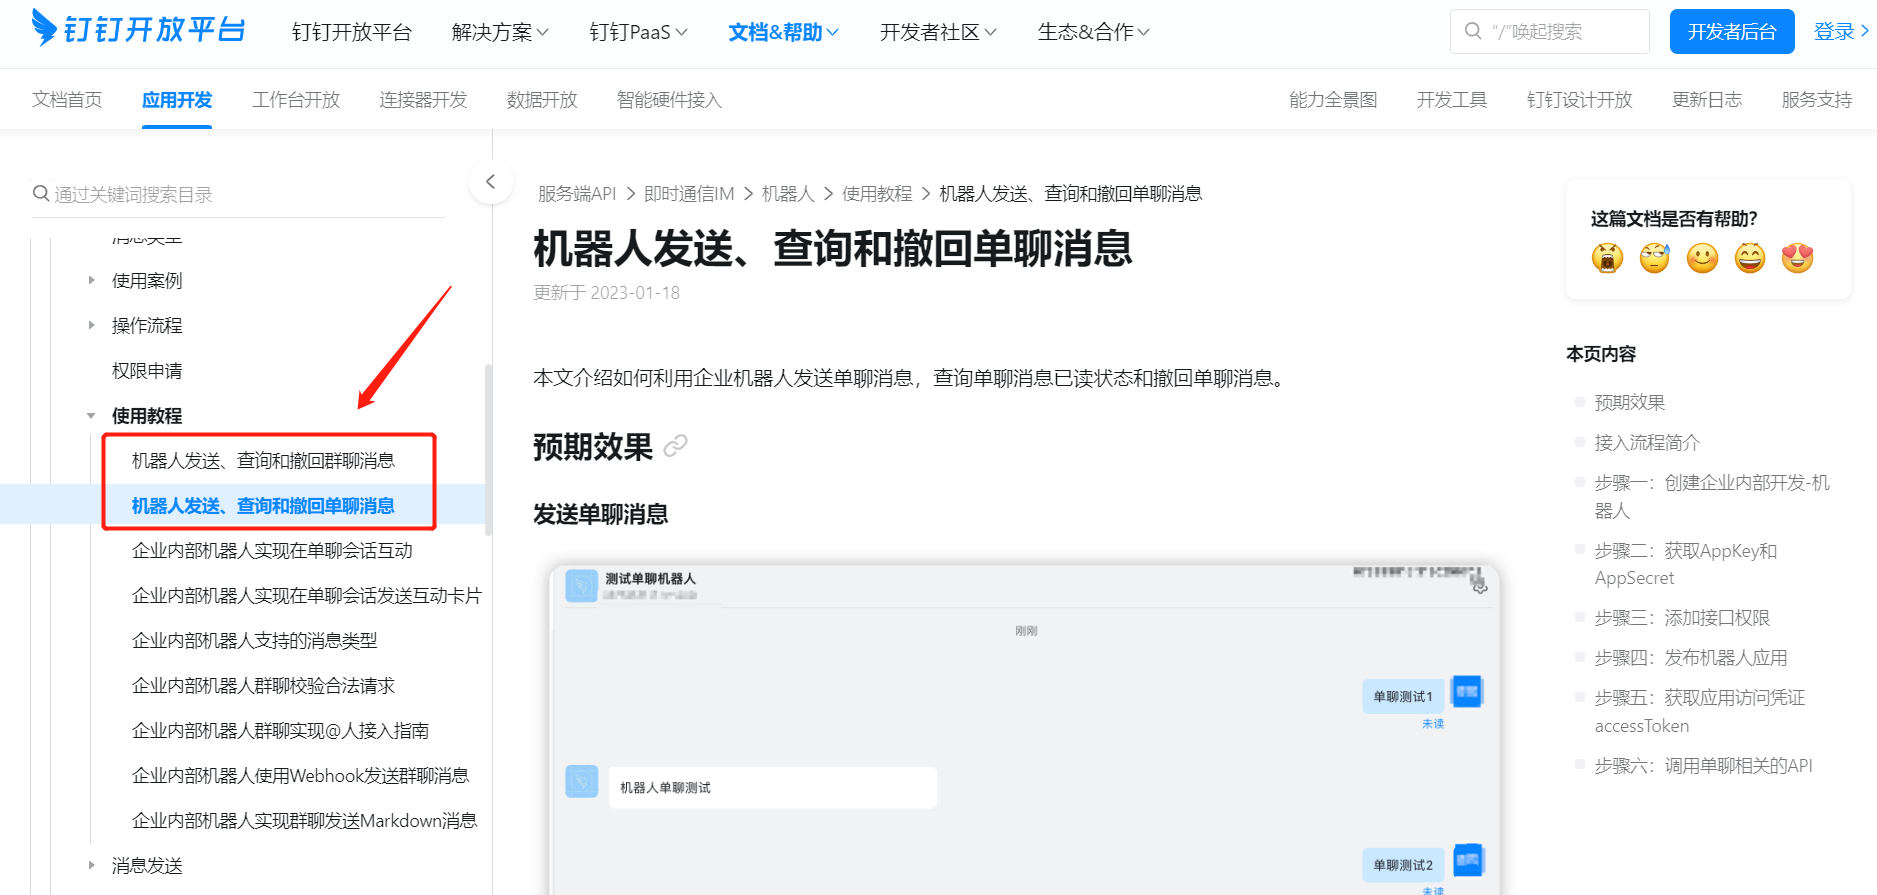This screenshot has width=1877, height=895.
Task: Open 企业内部机器人使用Webhook发送群聊消息
Action: [300, 775]
